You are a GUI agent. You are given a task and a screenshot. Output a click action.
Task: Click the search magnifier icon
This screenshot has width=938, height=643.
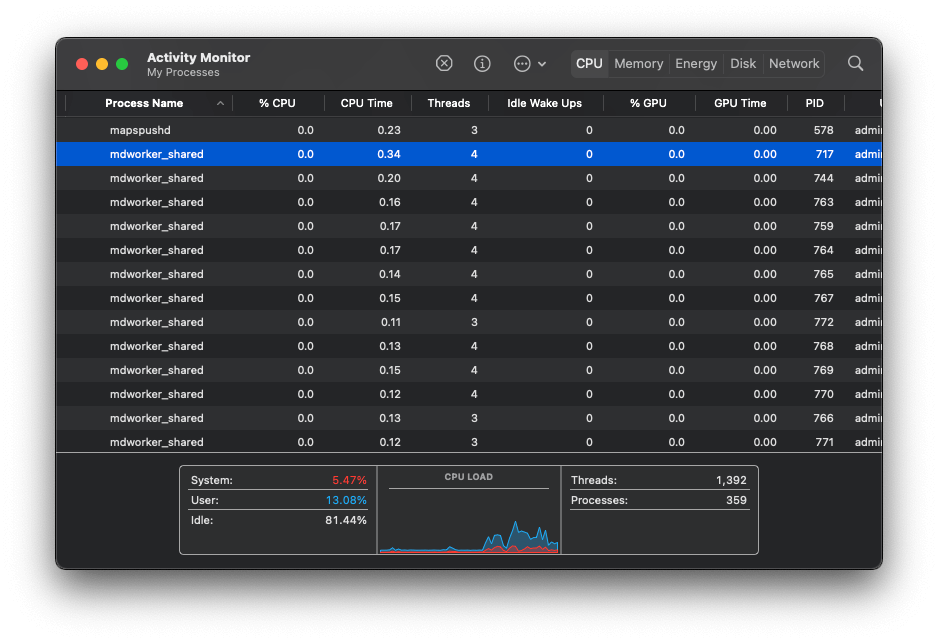[855, 63]
